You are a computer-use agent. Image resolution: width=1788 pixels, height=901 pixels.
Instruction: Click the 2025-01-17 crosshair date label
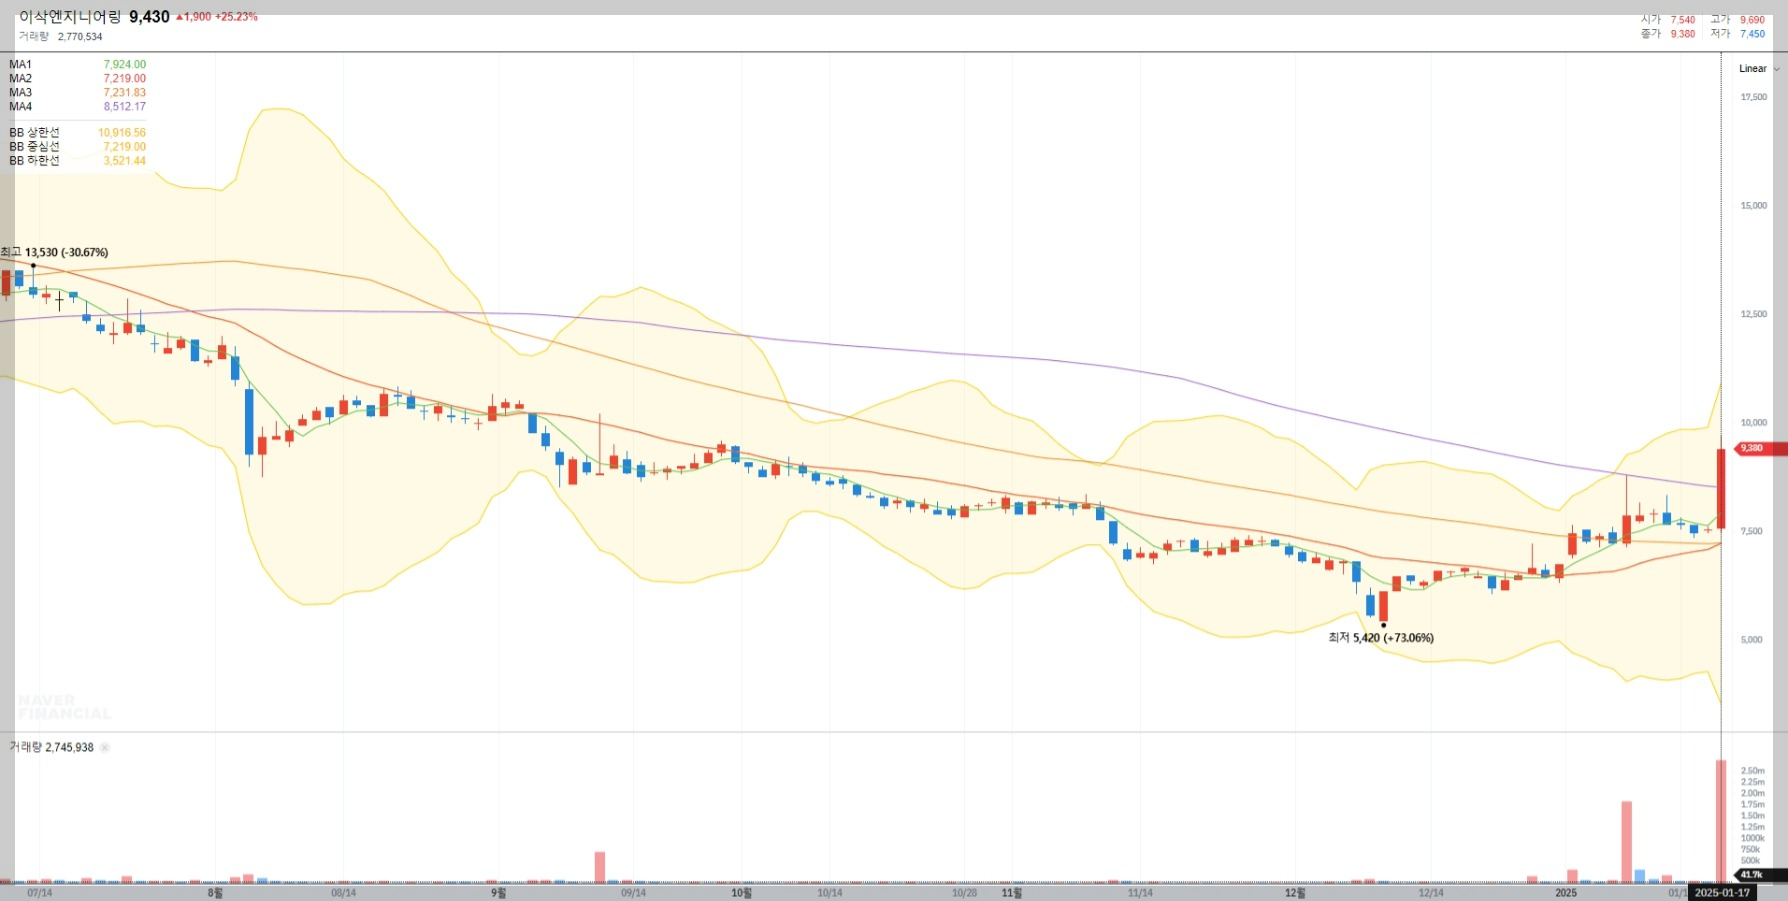pos(1722,892)
